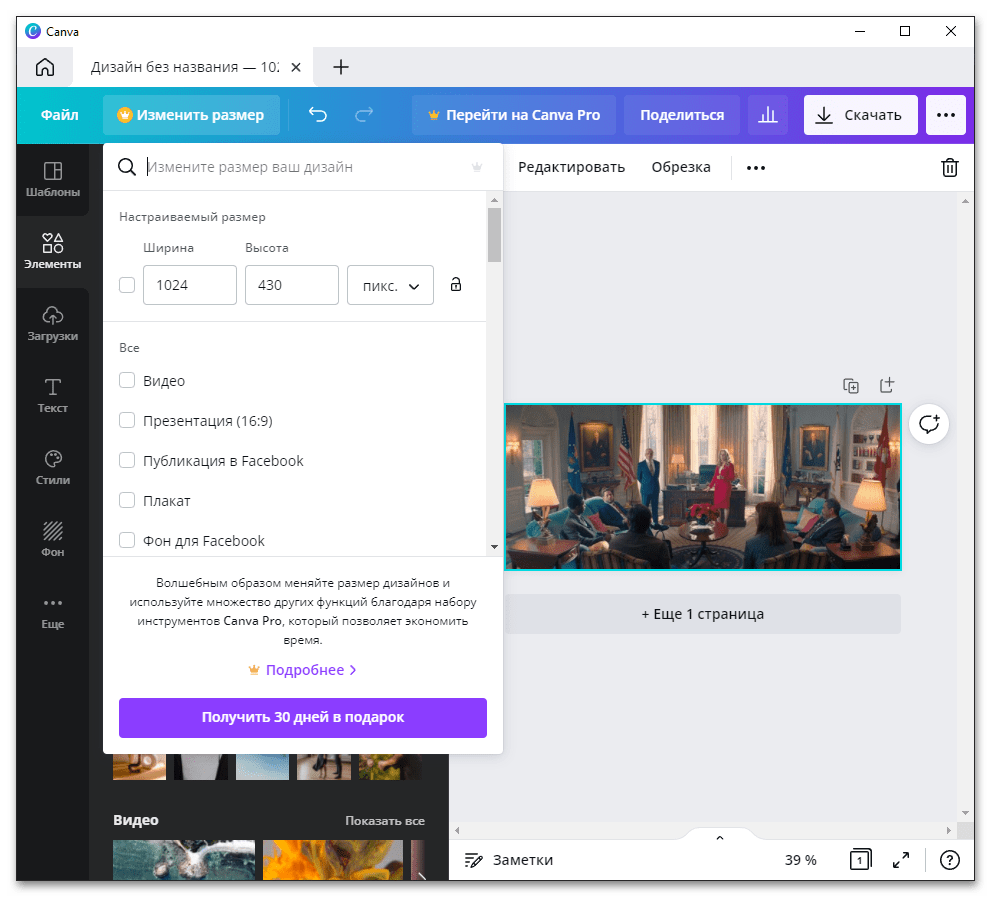Screen dimensions: 991x897
Task: Click the canvas scroll-left arrow
Action: click(457, 830)
